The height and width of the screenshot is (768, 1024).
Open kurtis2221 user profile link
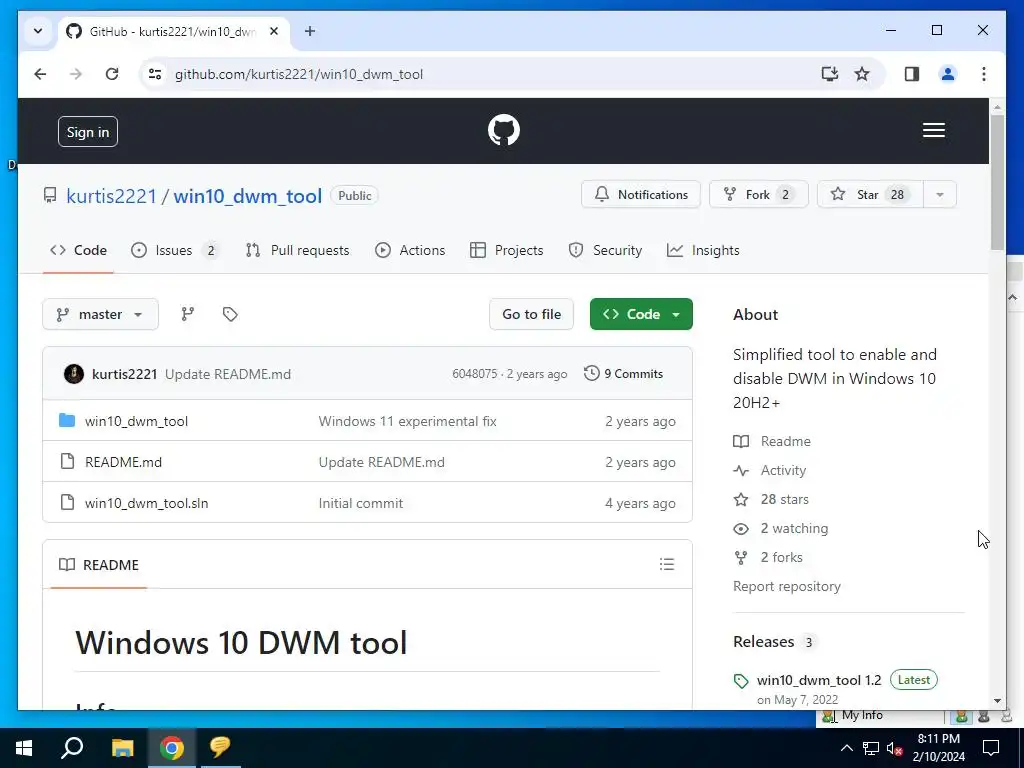(x=112, y=196)
